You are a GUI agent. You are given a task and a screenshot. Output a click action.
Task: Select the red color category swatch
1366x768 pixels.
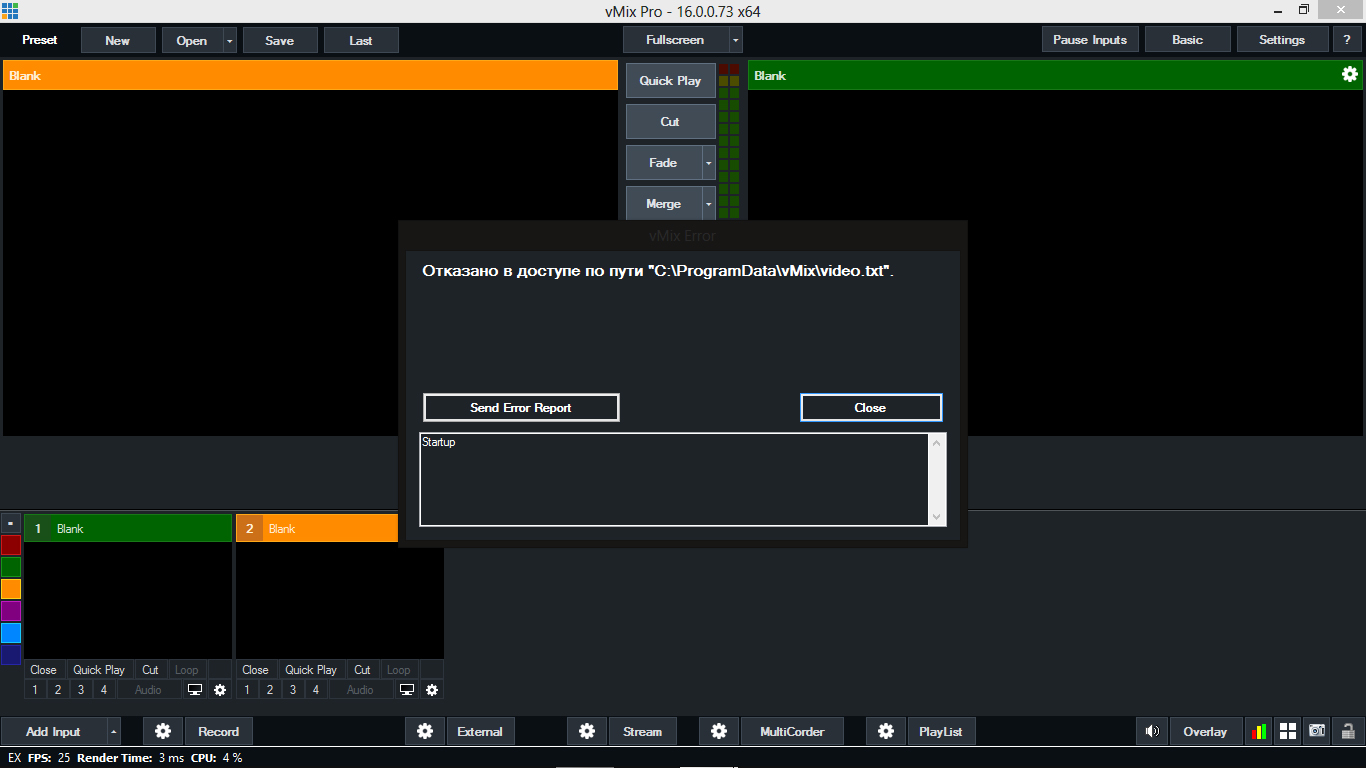click(11, 545)
